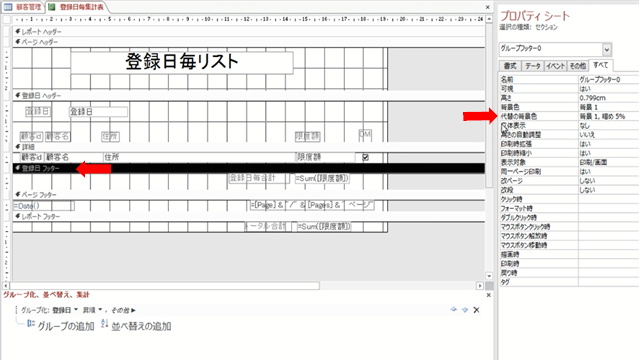Open the 登録日 group field dropdown
This screenshot has width=640, height=360.
pos(76,310)
